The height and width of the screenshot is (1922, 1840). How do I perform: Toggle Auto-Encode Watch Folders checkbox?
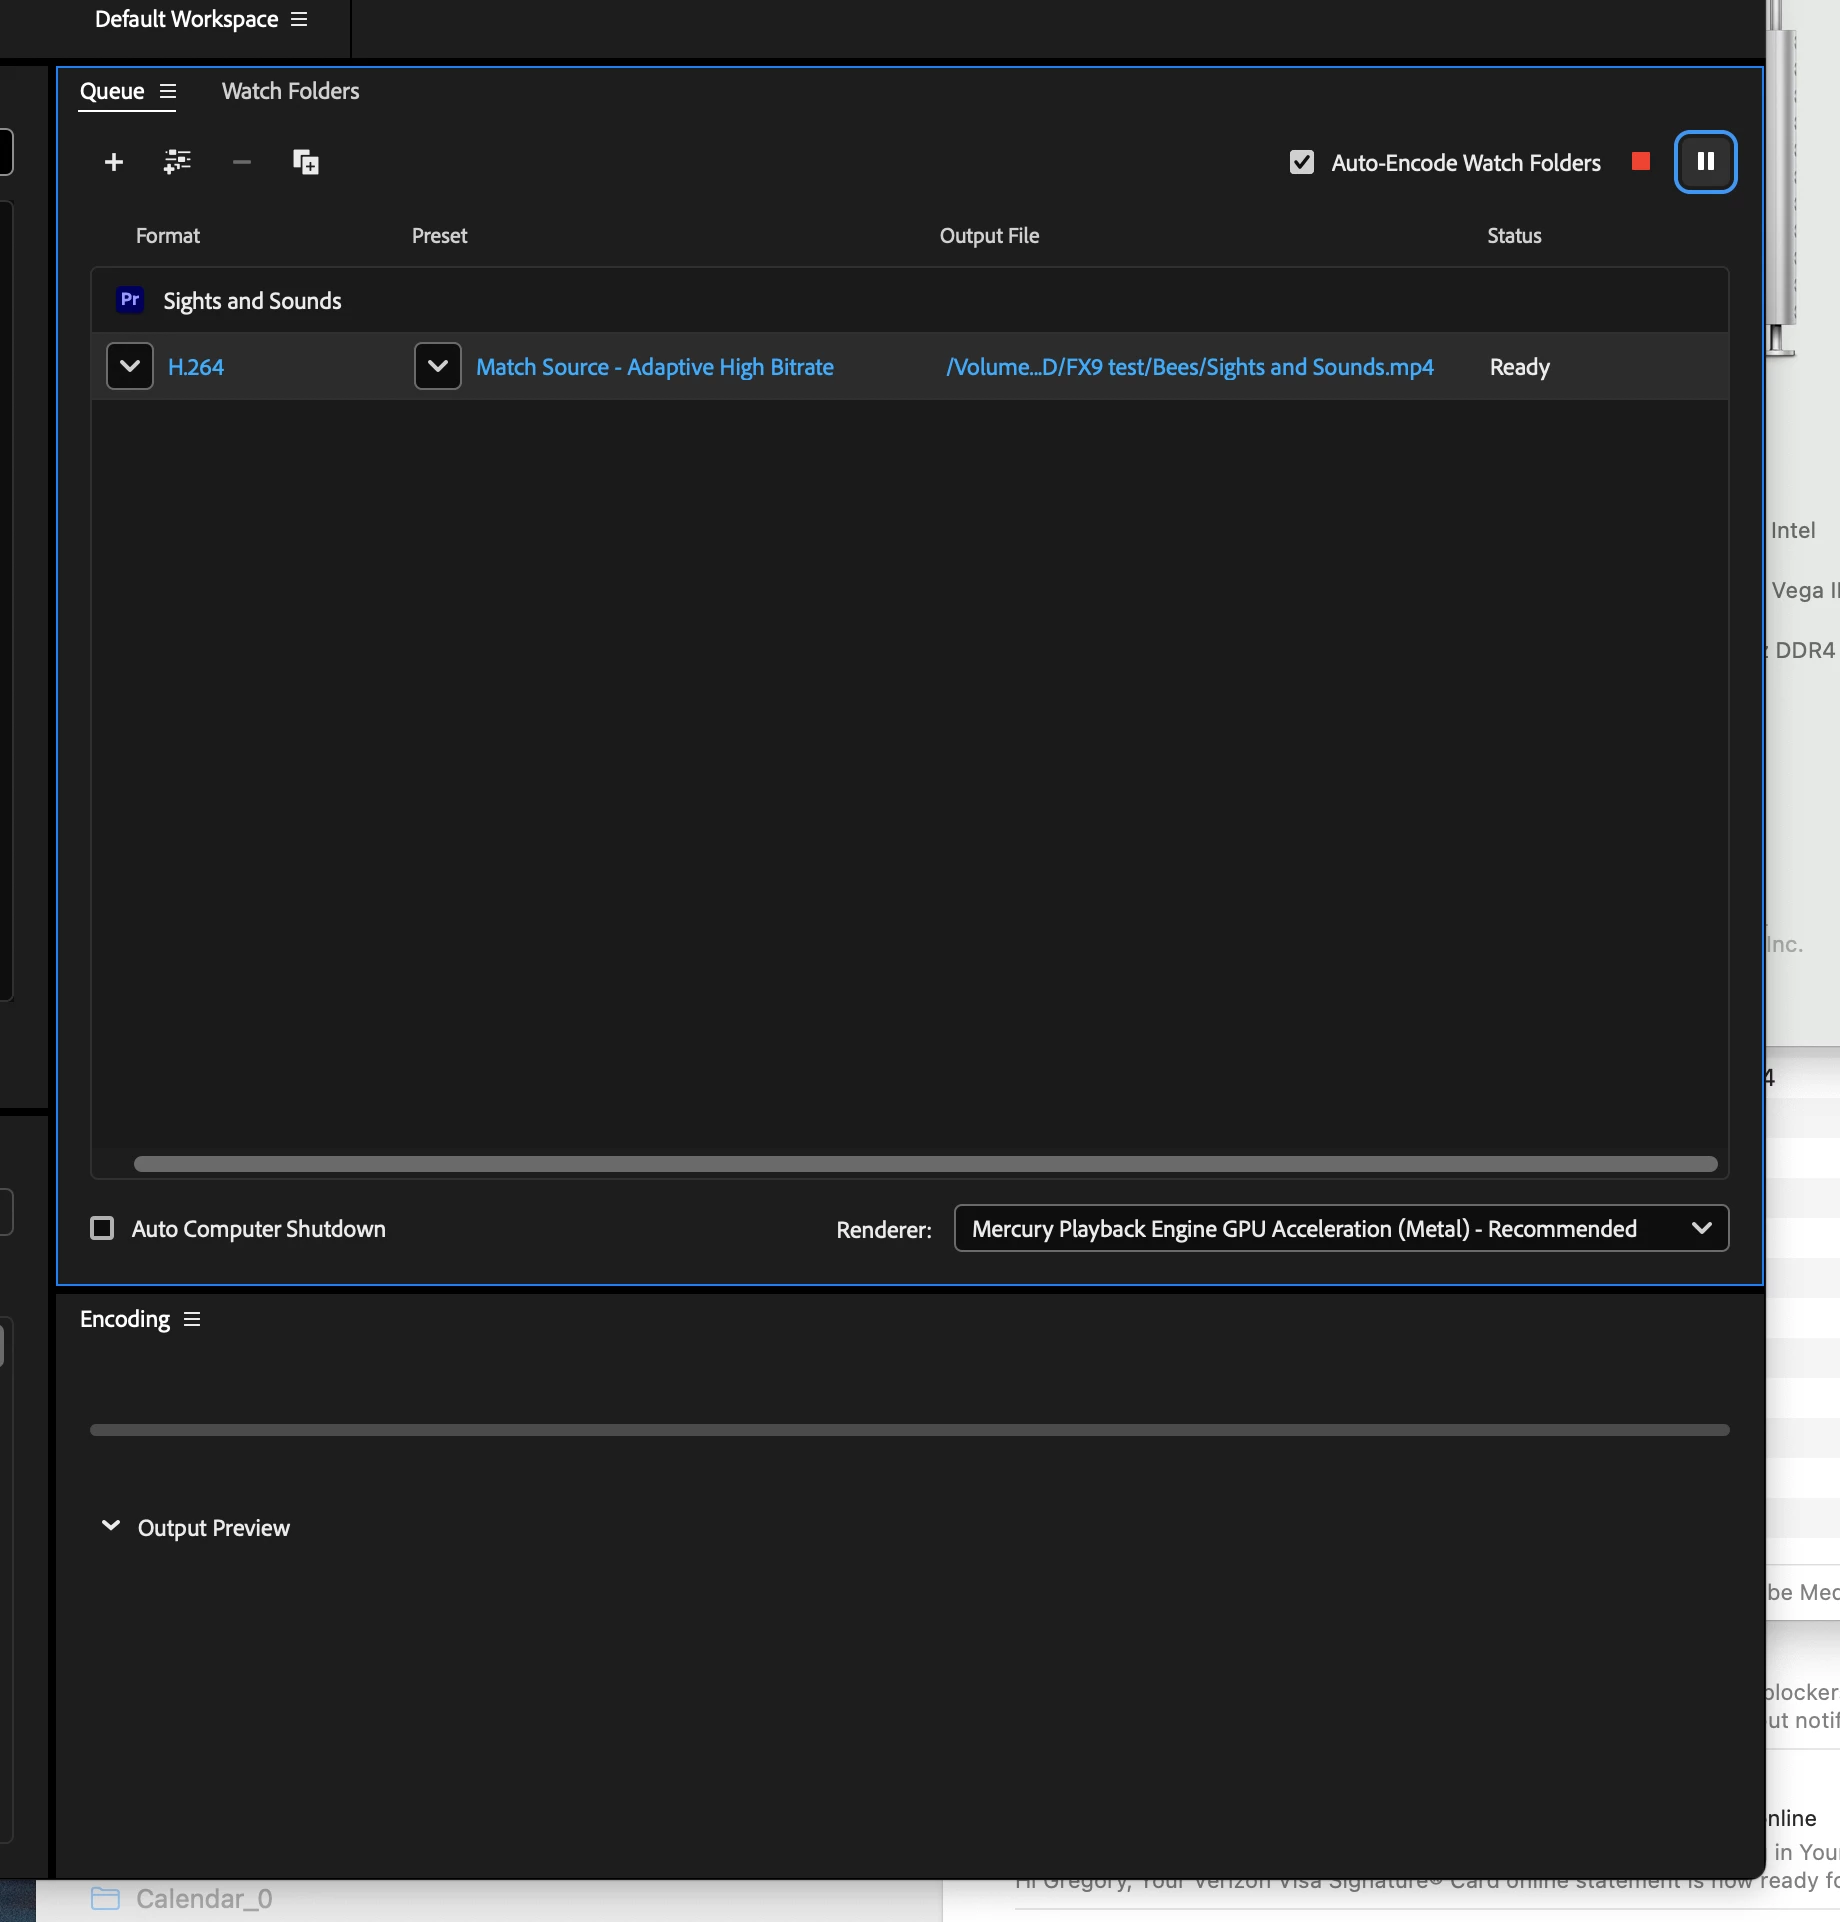[x=1301, y=162]
